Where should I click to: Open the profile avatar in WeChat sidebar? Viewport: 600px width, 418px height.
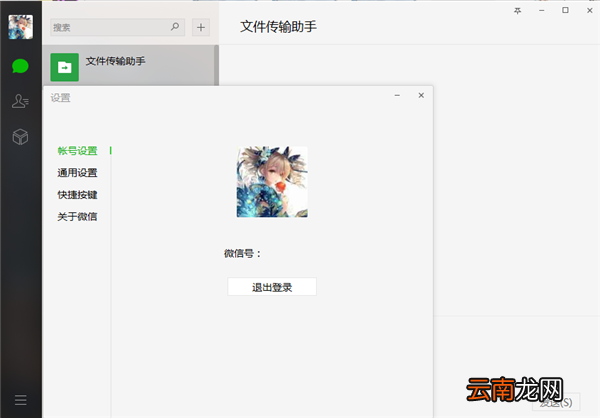point(21,27)
